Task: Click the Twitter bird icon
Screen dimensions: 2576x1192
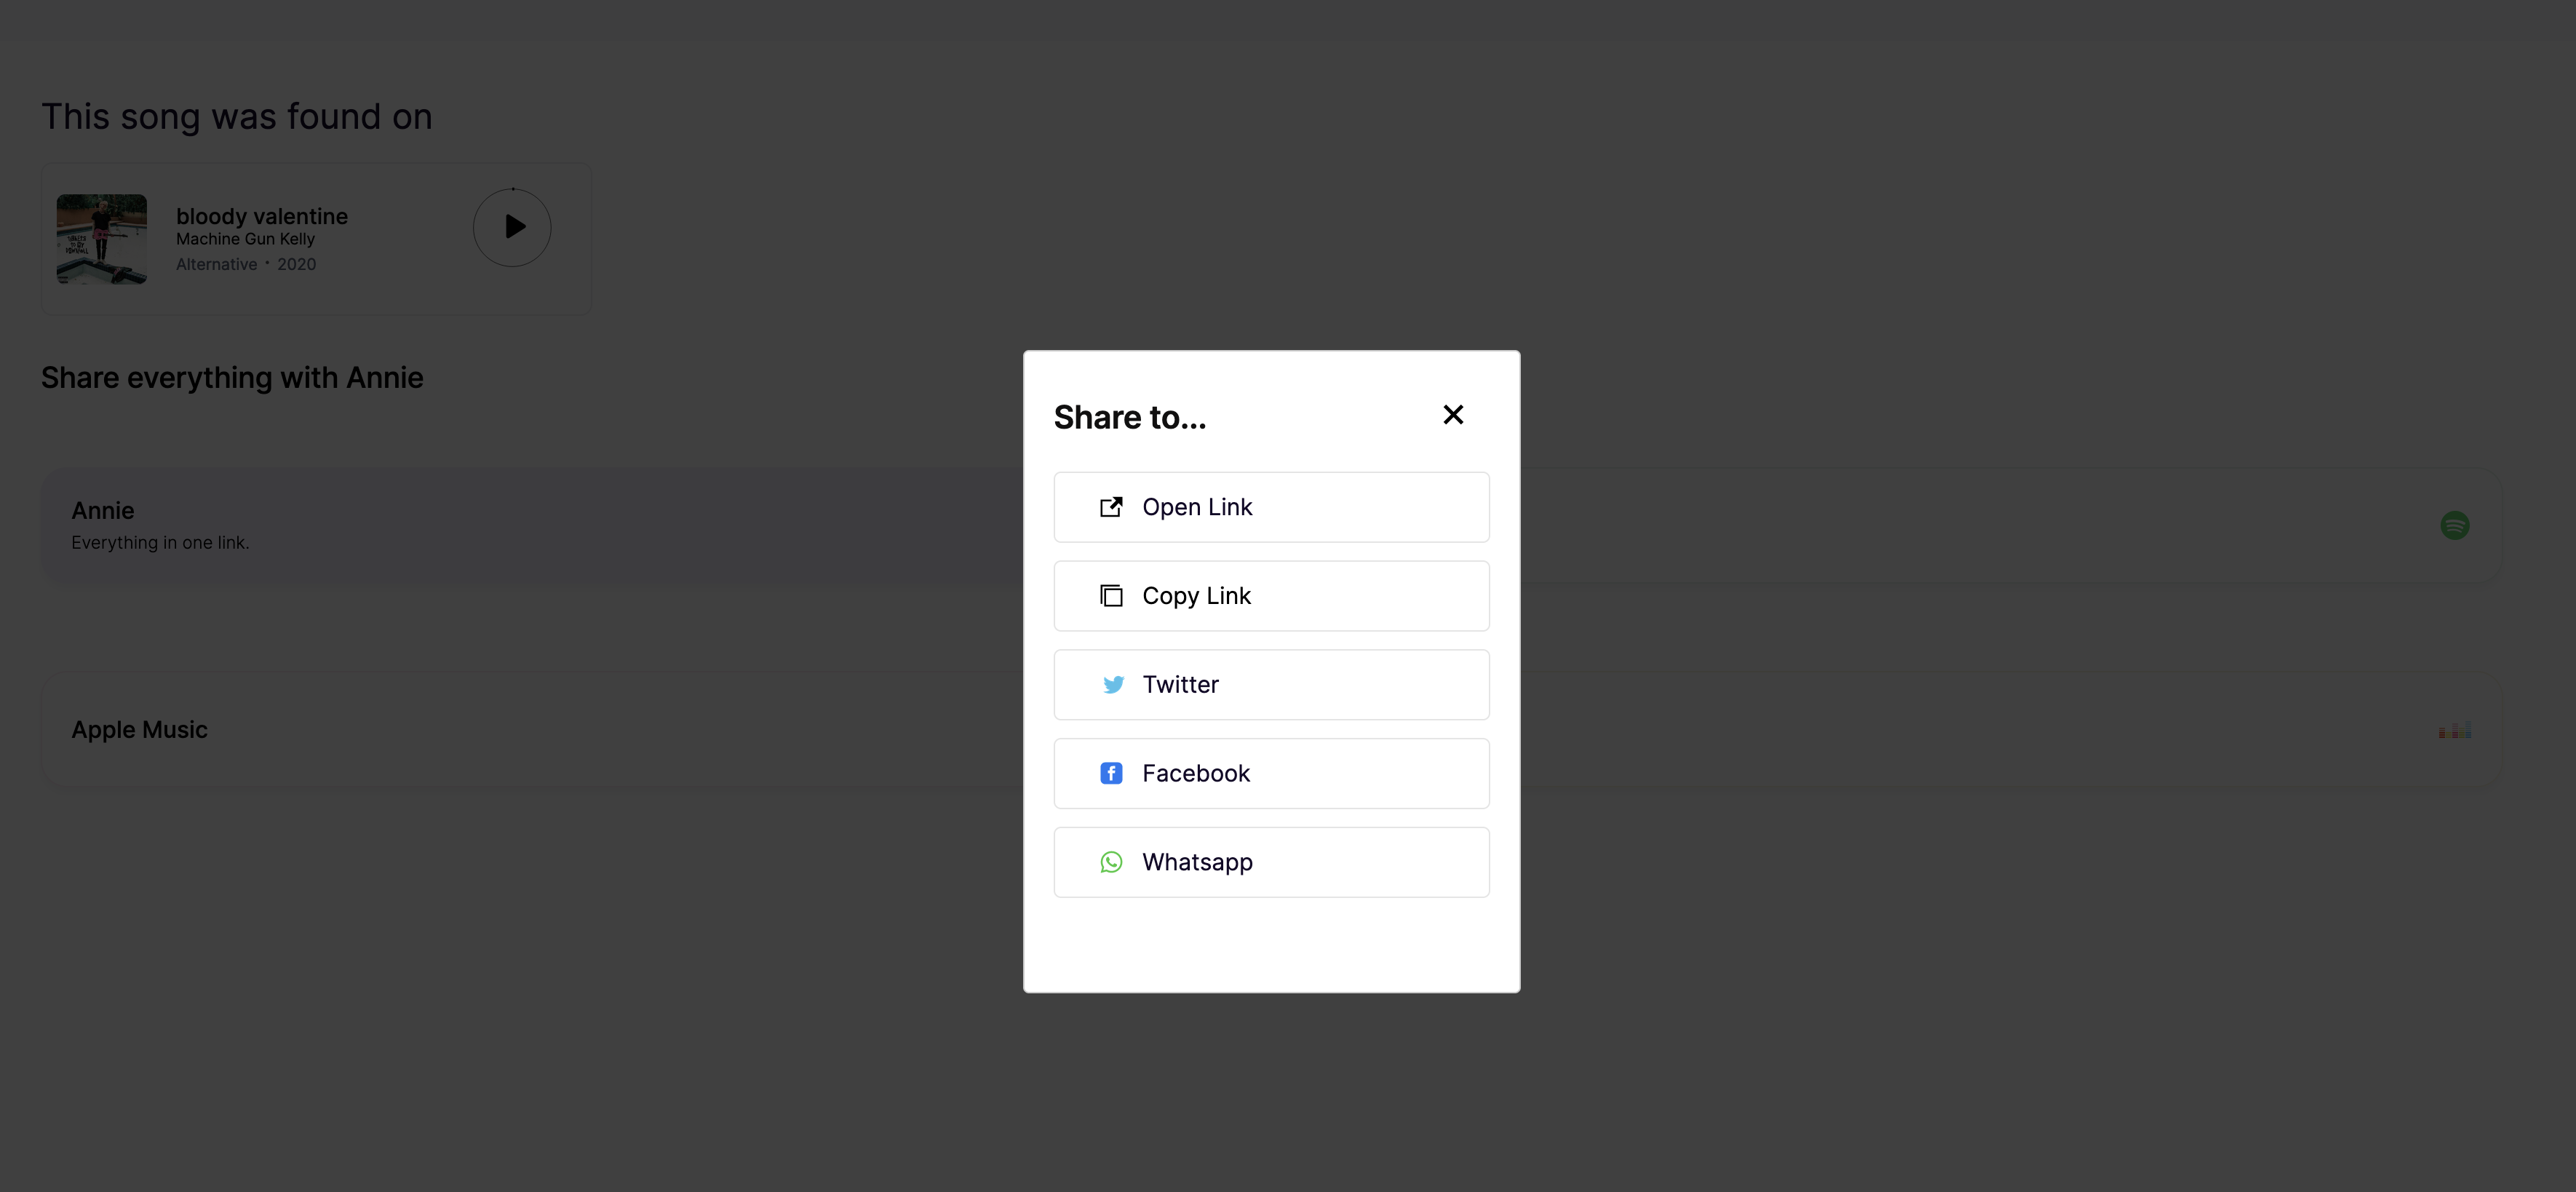Action: (x=1112, y=685)
